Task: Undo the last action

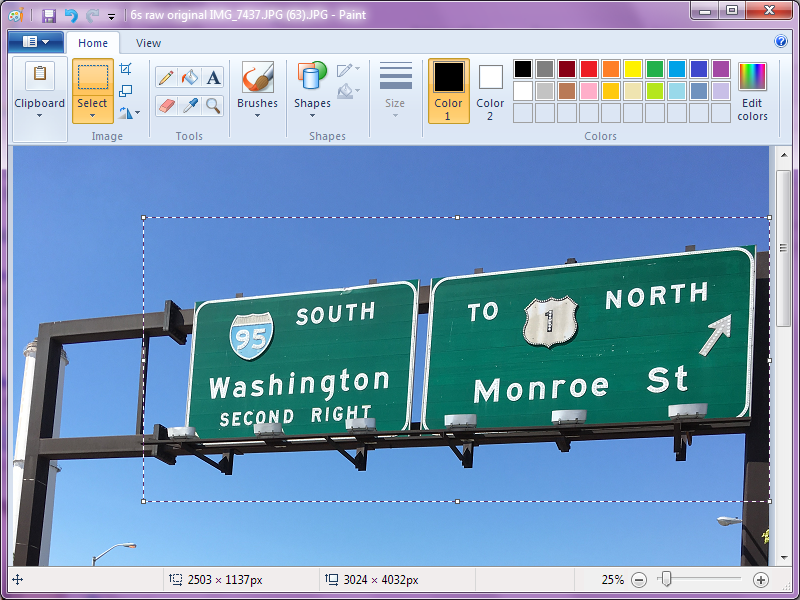Action: 71,15
